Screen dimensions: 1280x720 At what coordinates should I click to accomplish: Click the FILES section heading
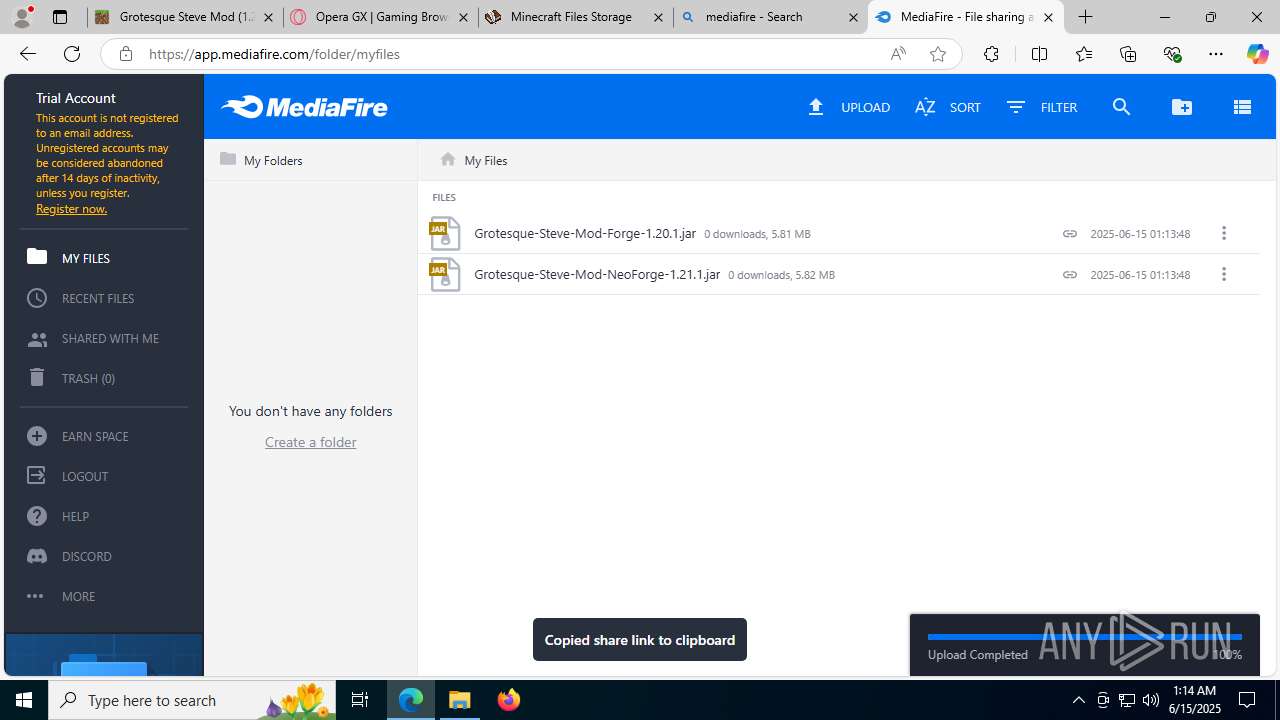click(444, 198)
